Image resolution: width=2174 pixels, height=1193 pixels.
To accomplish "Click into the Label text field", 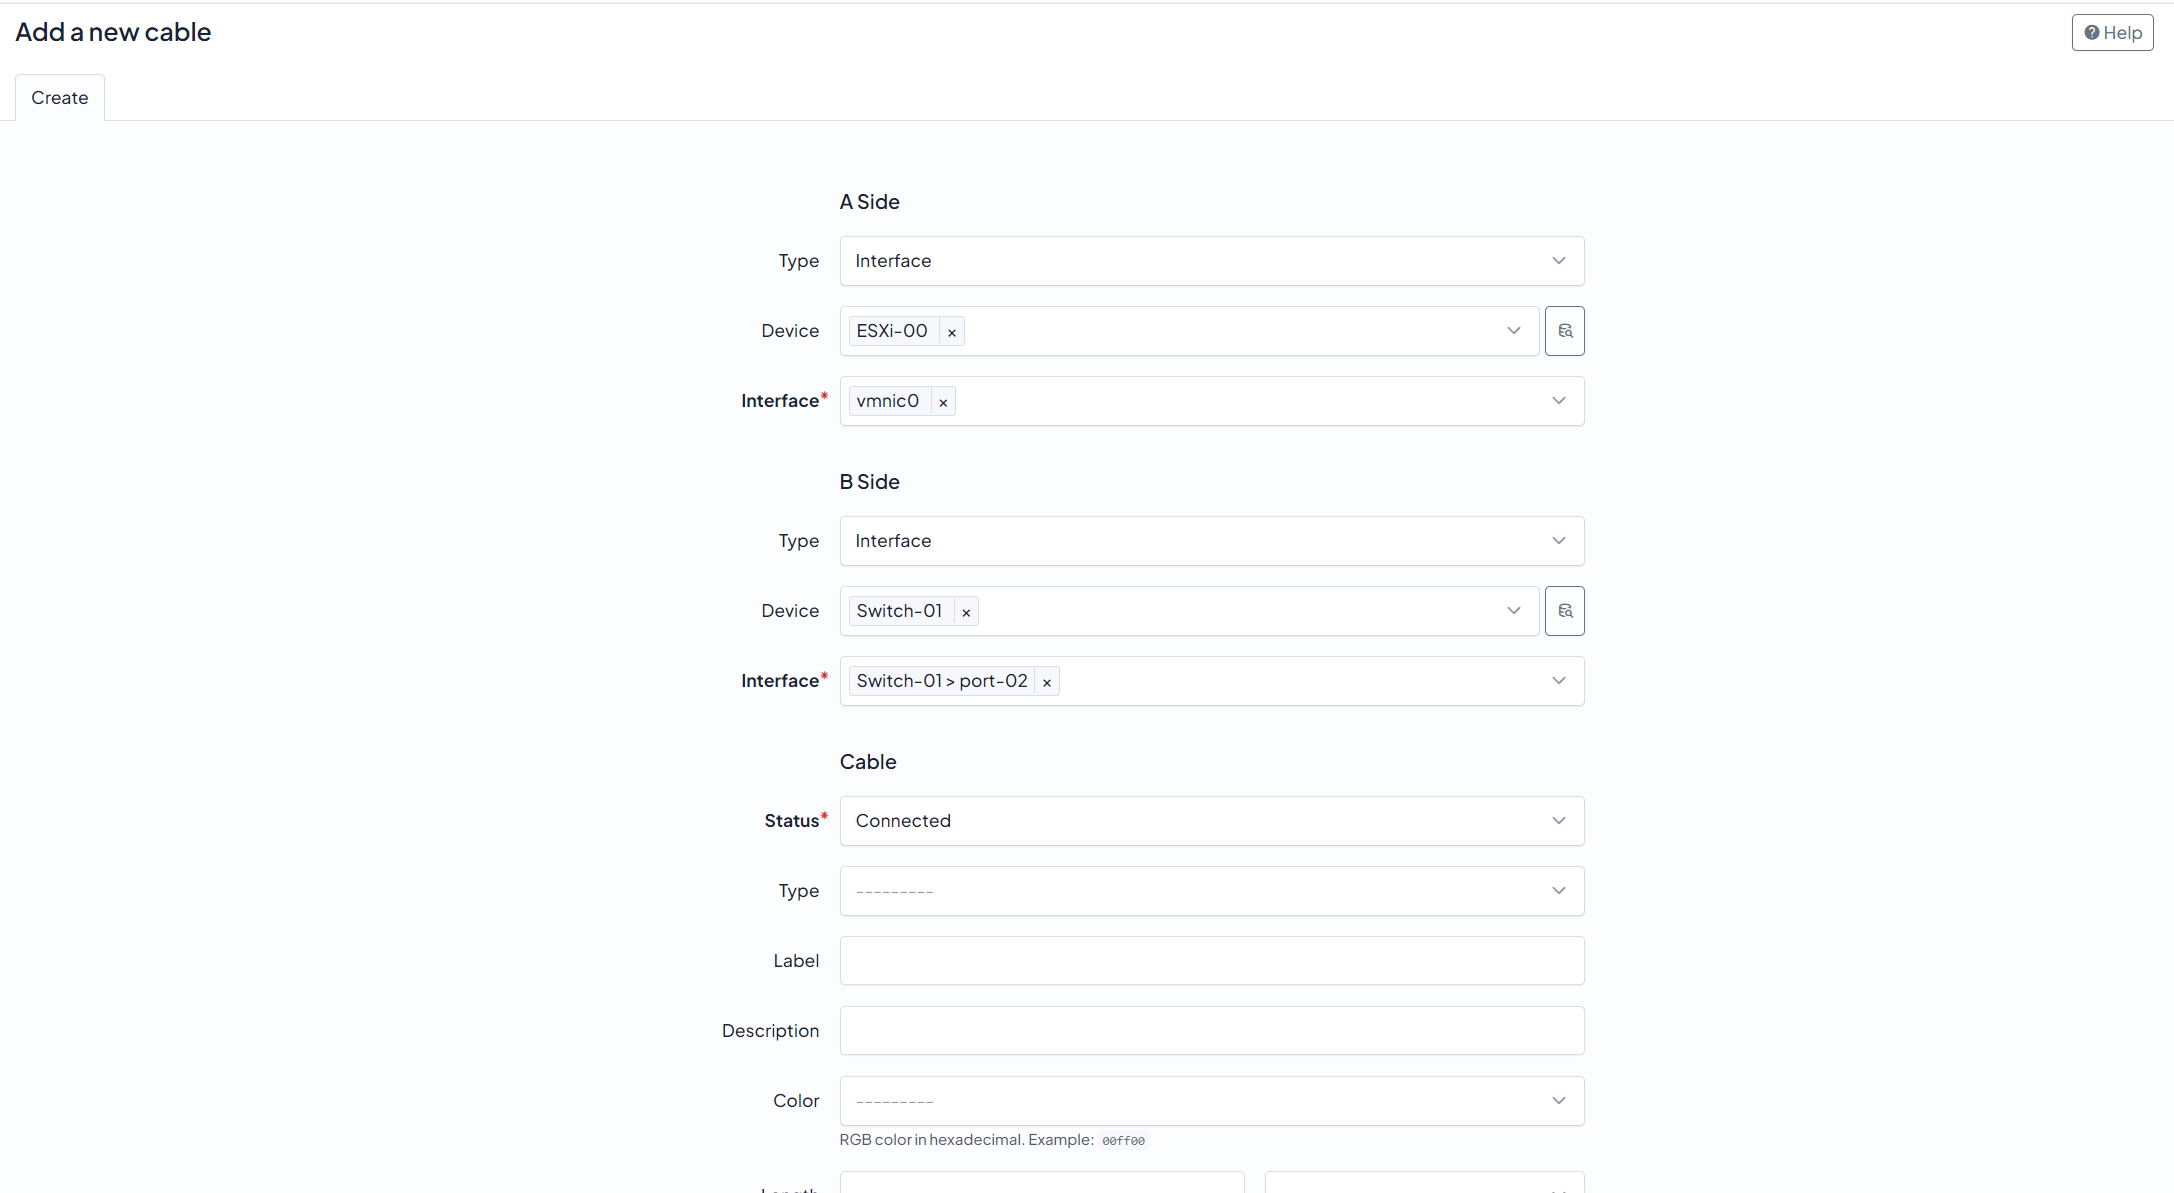I will [x=1211, y=961].
